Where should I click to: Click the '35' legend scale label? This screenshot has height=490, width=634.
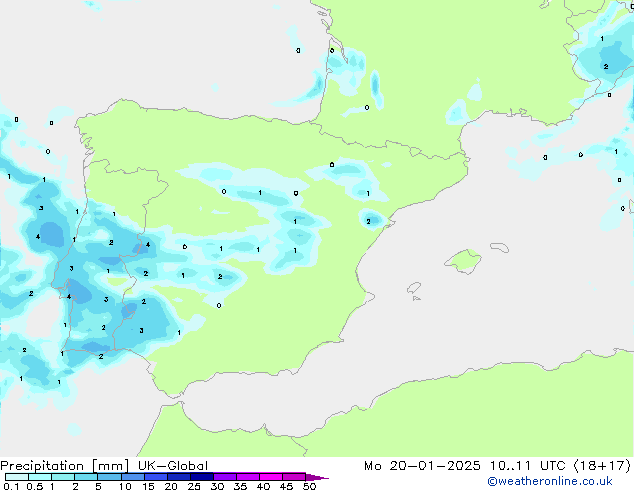(240, 486)
